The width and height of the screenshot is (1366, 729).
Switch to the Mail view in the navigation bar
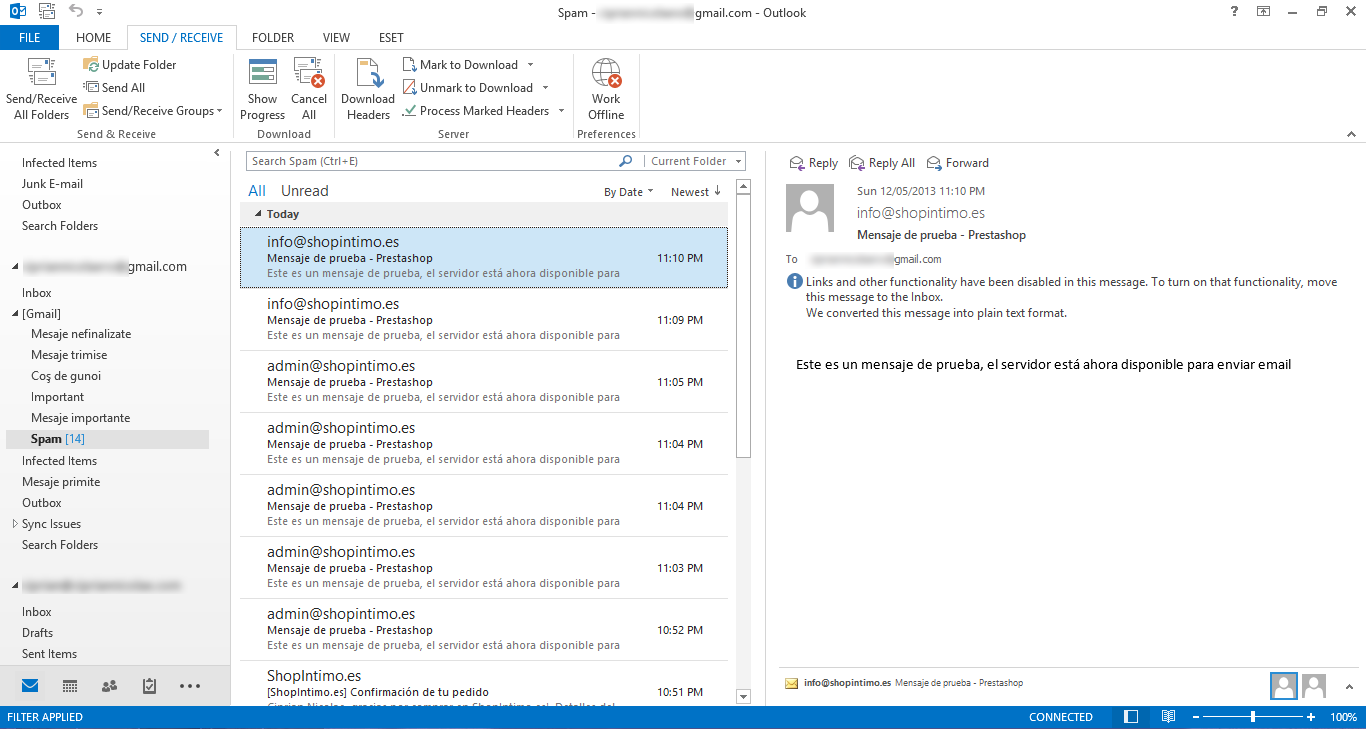click(30, 686)
